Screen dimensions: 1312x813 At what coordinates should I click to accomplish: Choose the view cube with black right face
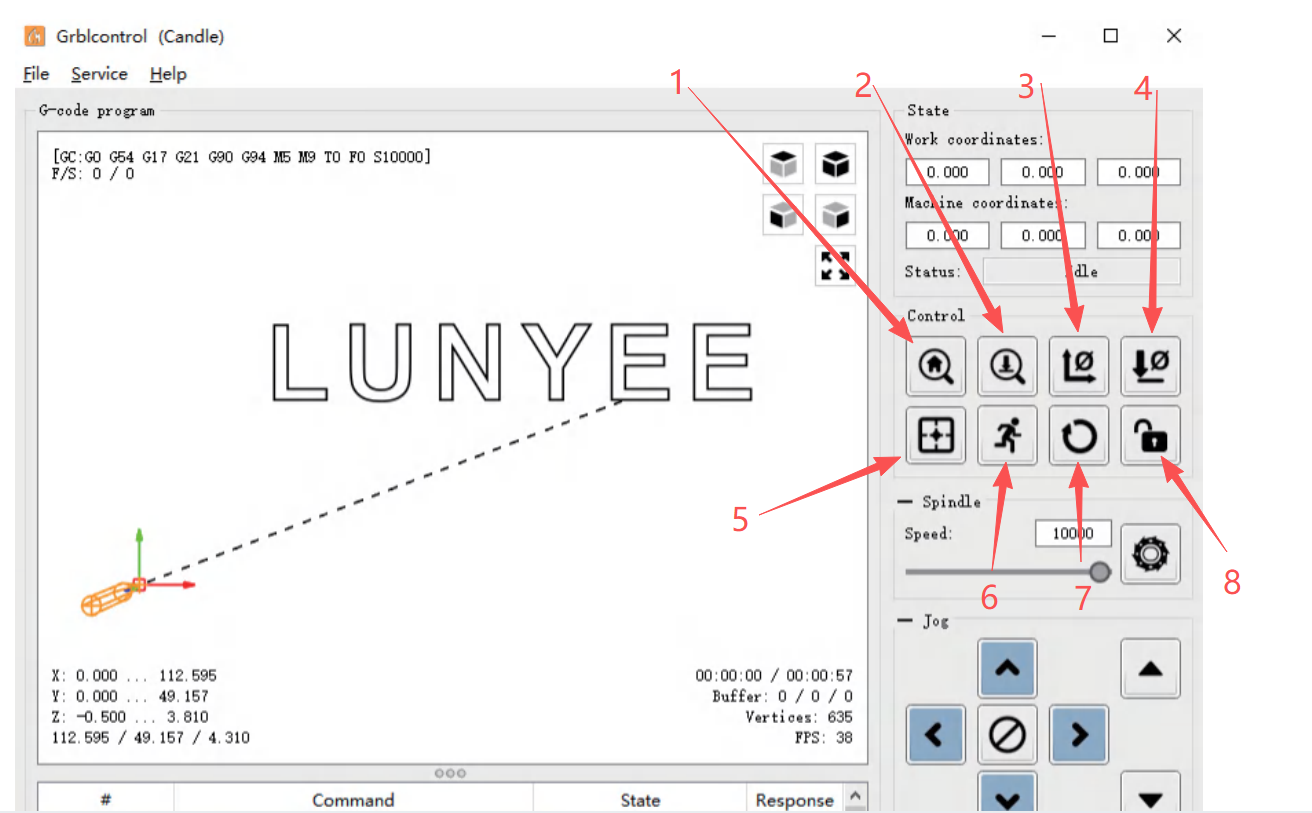pos(835,214)
